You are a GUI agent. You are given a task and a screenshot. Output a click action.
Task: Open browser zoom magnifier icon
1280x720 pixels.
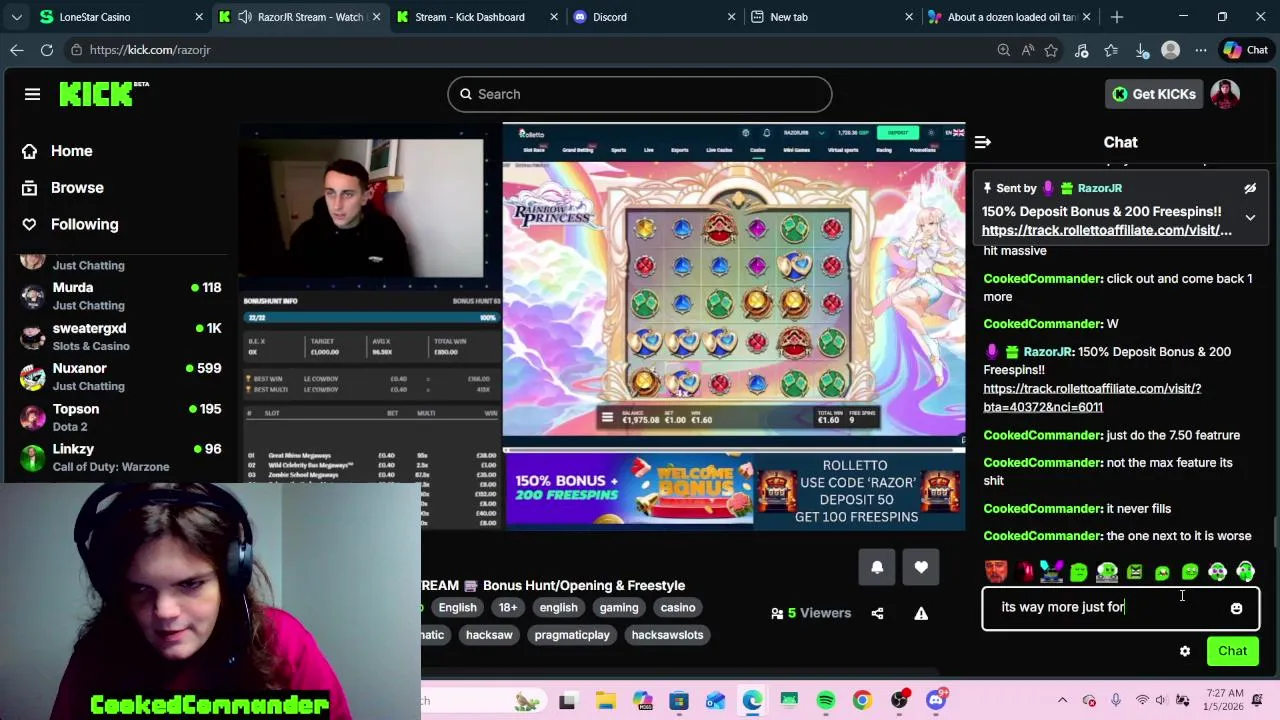coord(1003,50)
